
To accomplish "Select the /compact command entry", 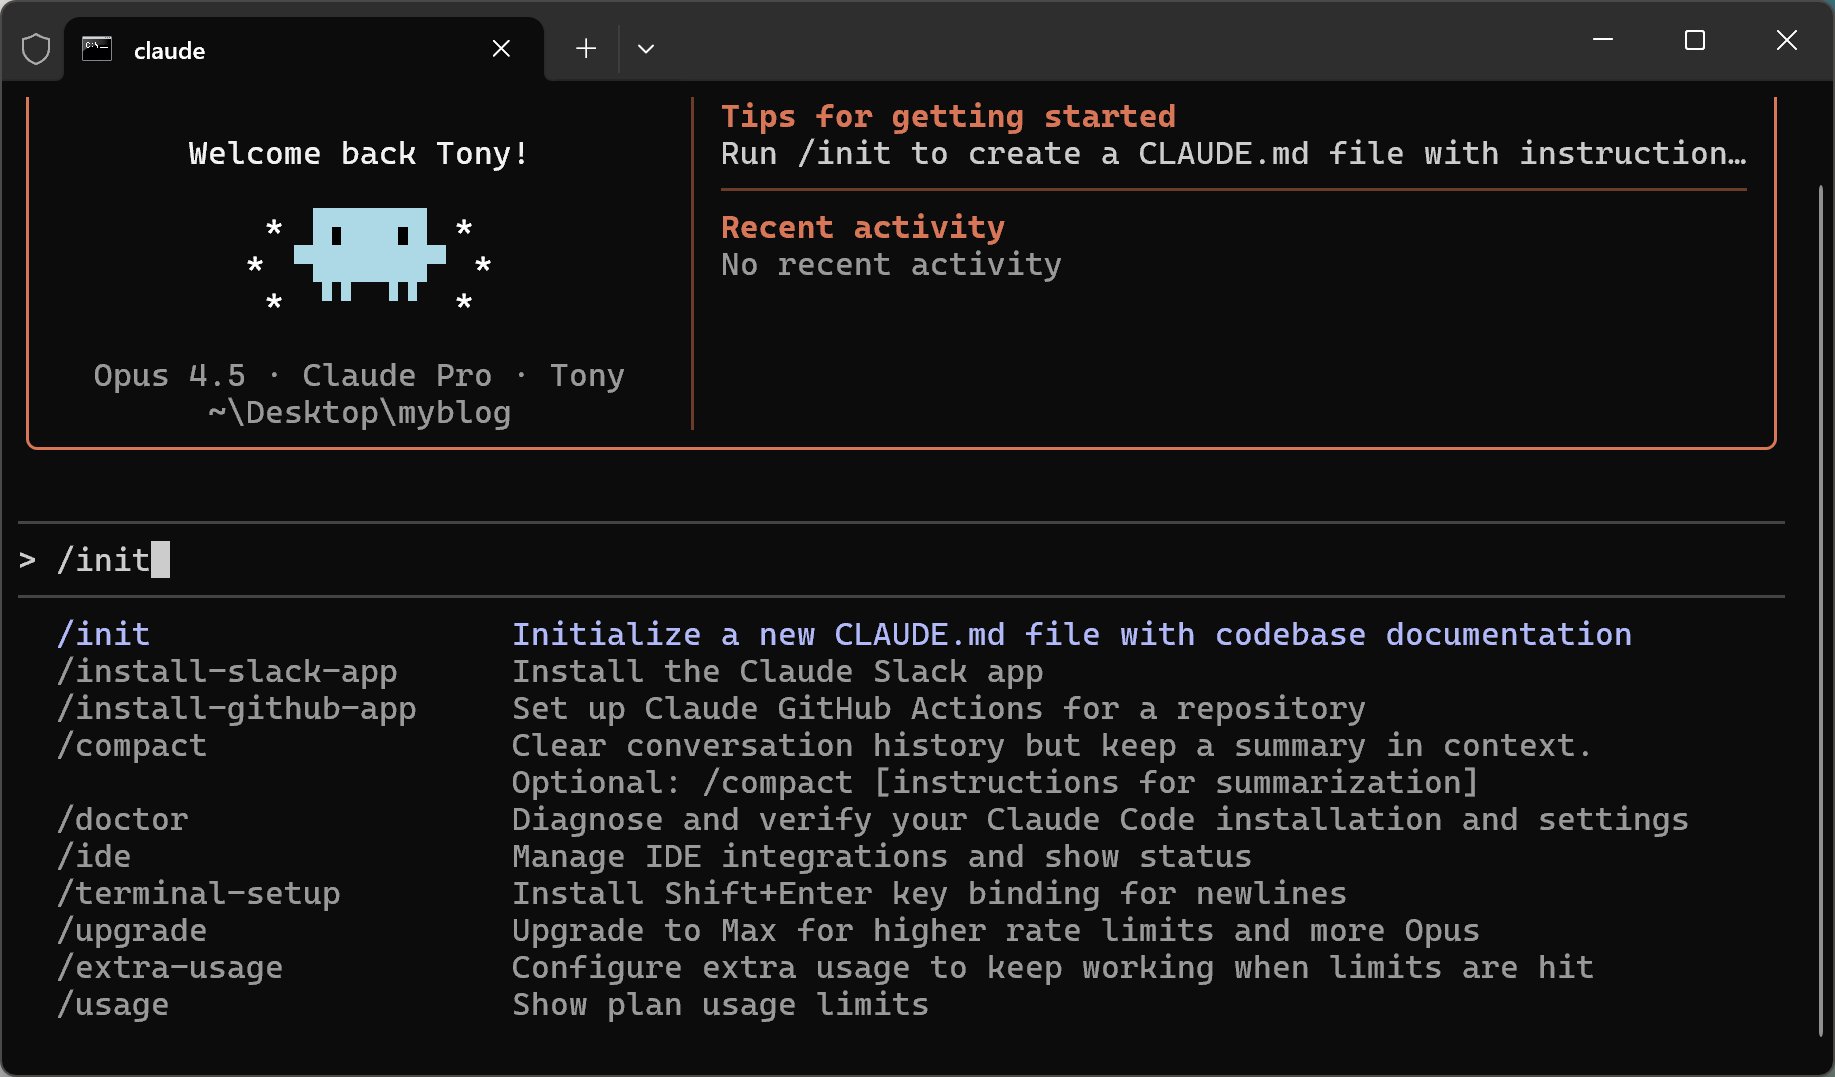I will click(132, 745).
